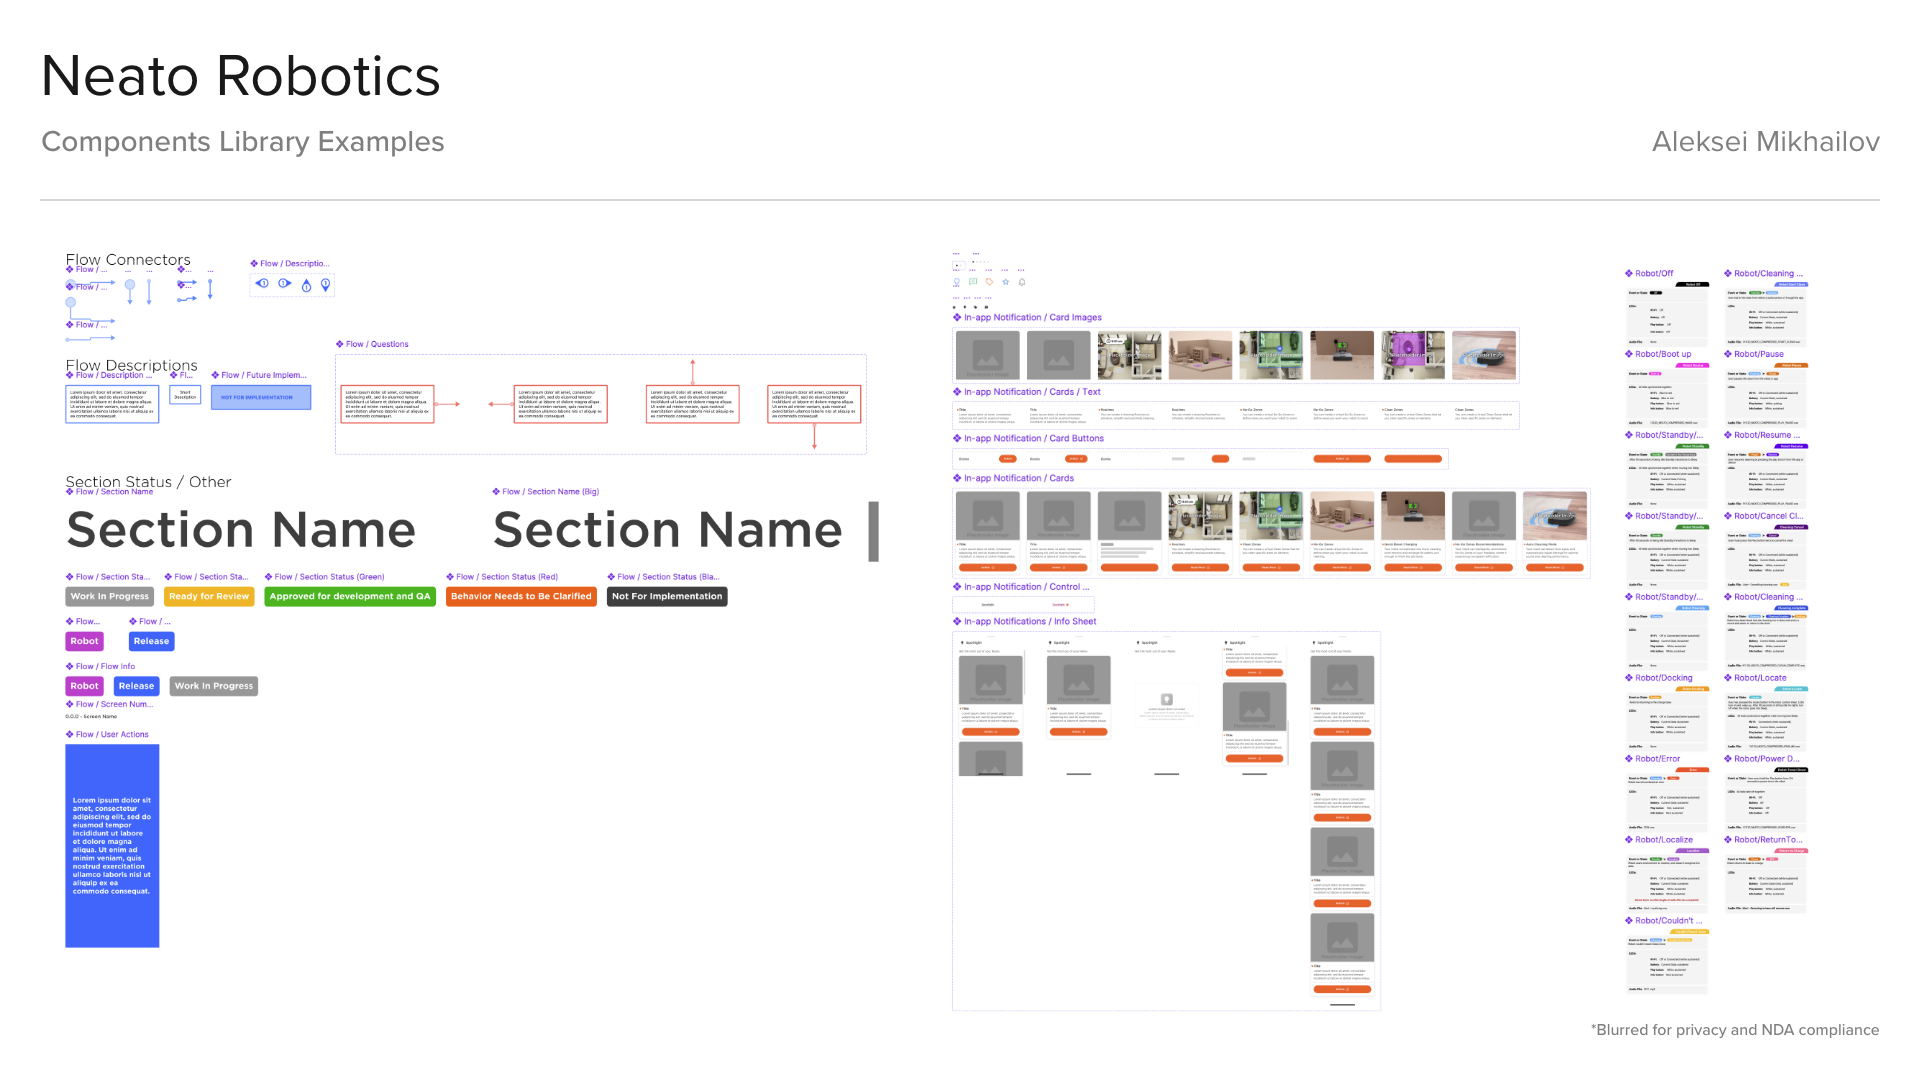Viewport: 1920px width, 1080px height.
Task: Click the small Short Description box
Action: 185,395
